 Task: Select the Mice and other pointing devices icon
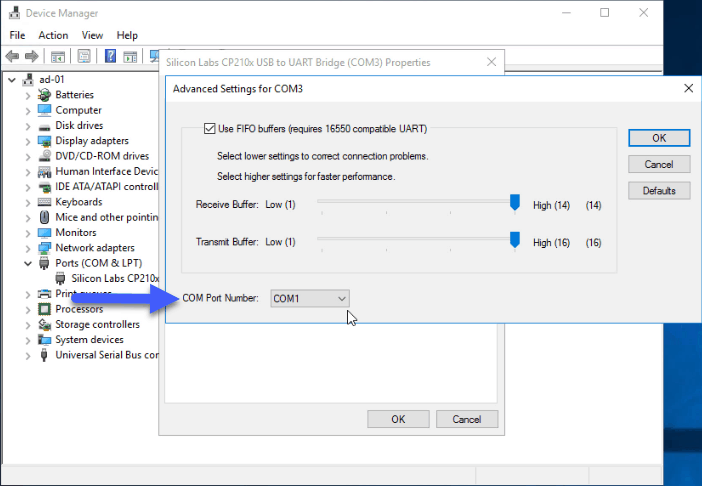tap(44, 217)
